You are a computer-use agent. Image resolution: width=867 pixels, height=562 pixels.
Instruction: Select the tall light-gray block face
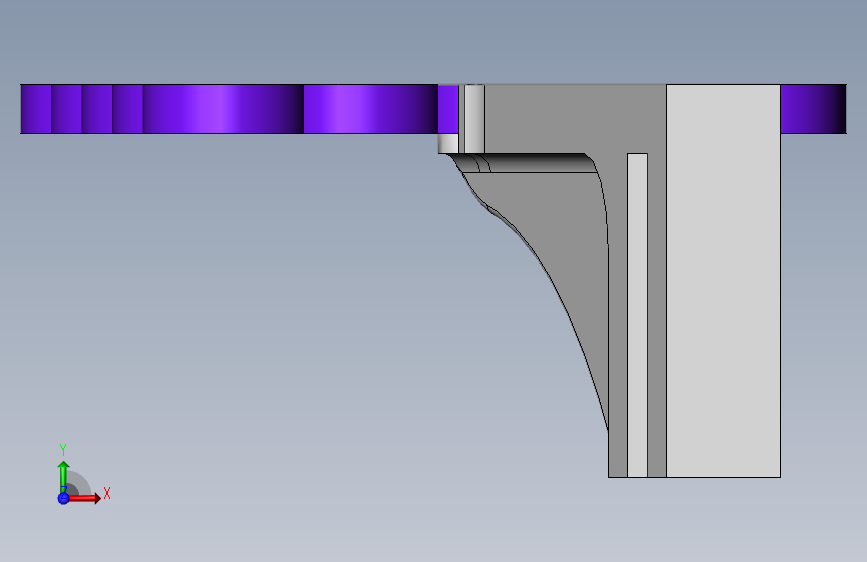tap(723, 280)
